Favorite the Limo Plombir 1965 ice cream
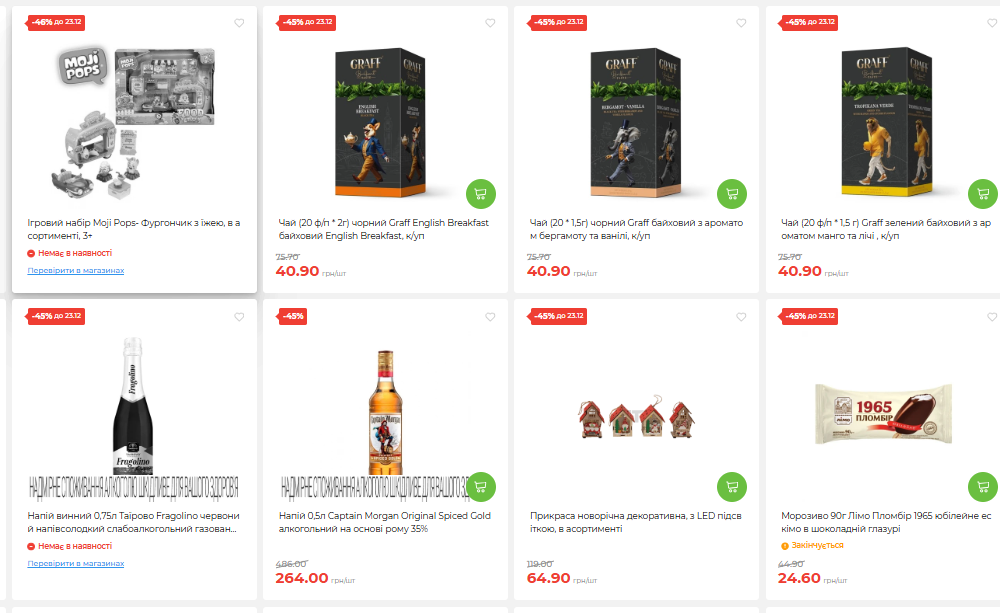 (x=992, y=317)
